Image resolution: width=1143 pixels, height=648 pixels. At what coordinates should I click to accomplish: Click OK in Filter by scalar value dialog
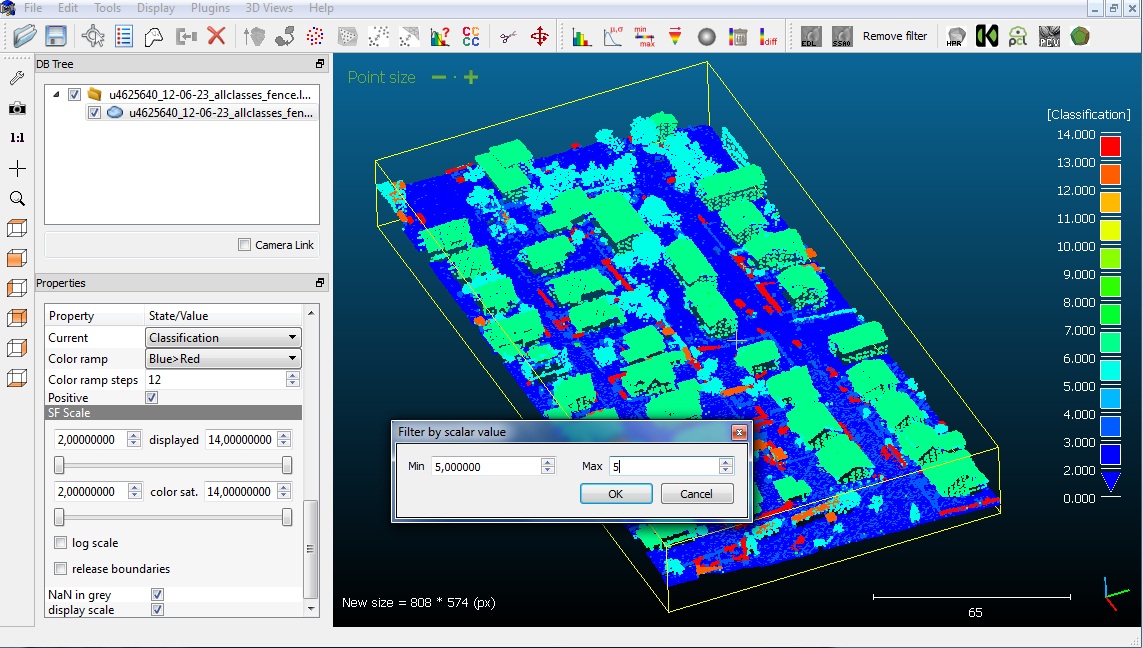tap(616, 494)
